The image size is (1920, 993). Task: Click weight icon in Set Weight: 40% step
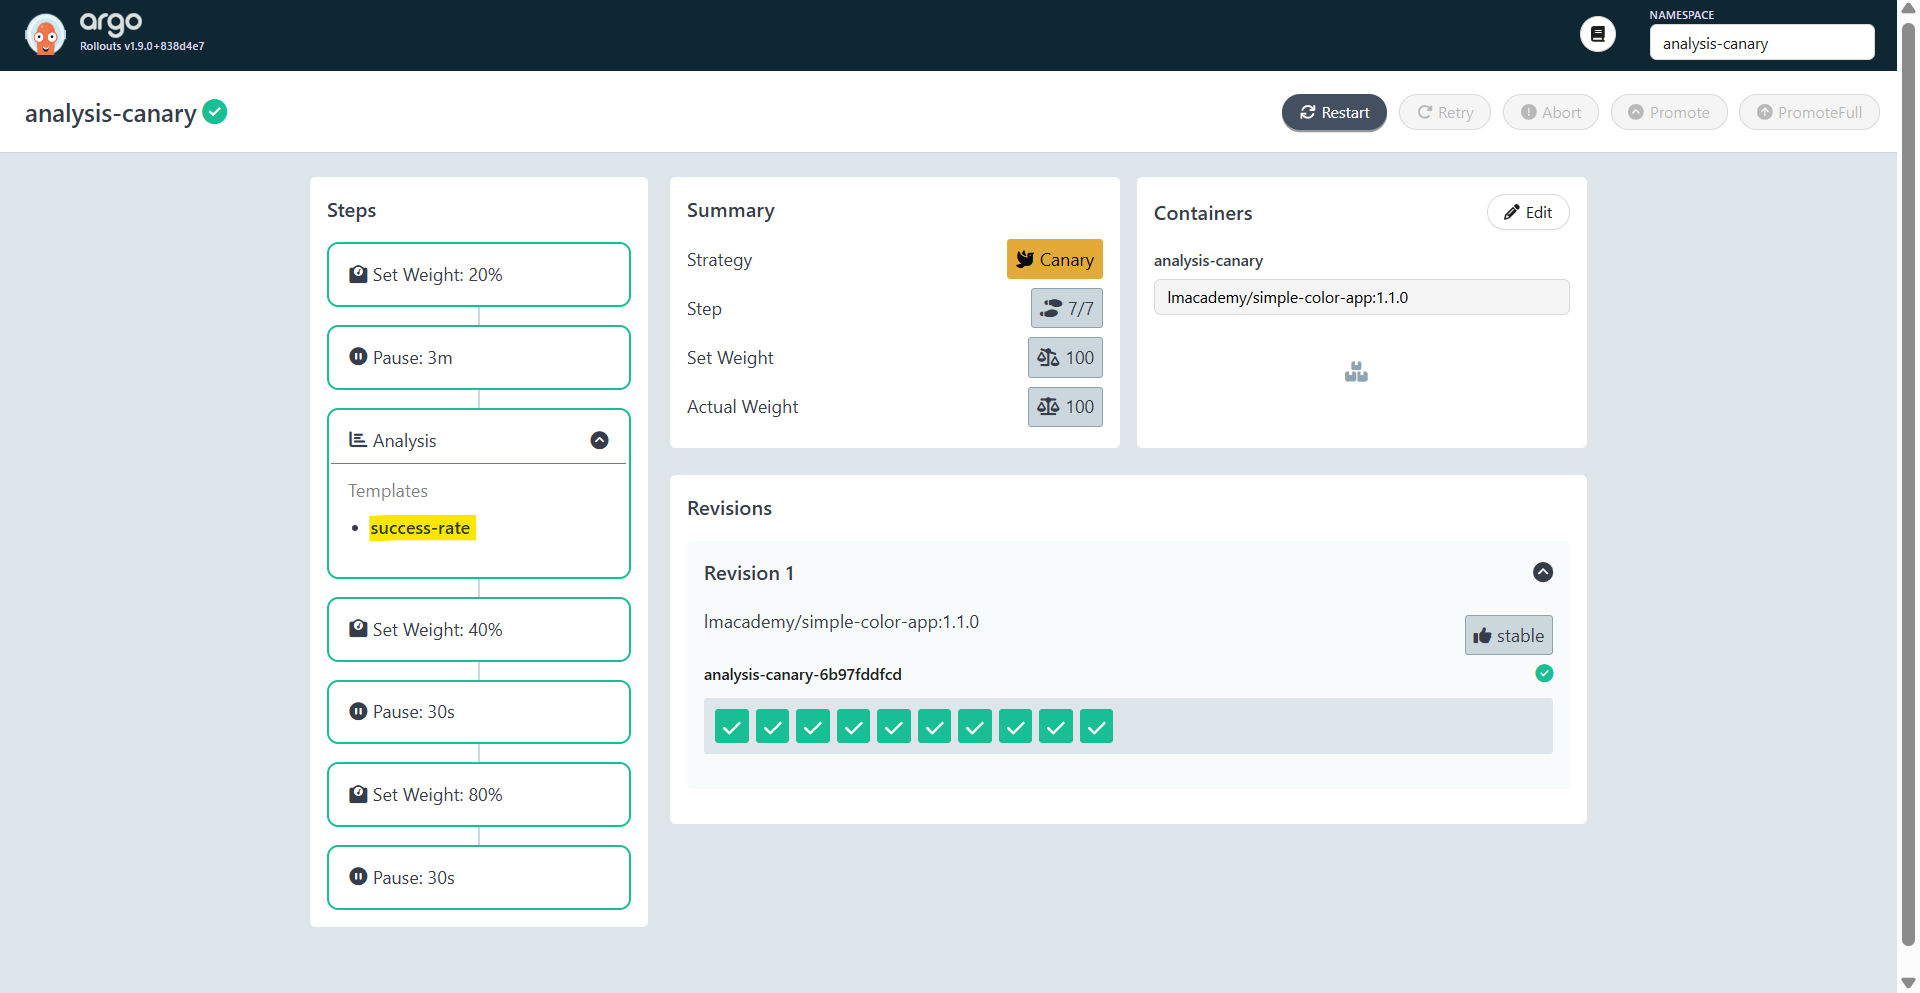pos(358,629)
